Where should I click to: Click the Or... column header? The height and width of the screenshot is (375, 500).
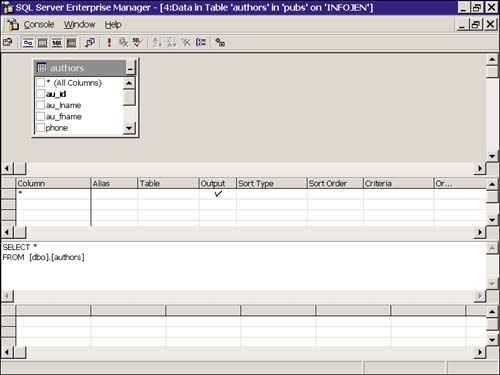tap(460, 183)
